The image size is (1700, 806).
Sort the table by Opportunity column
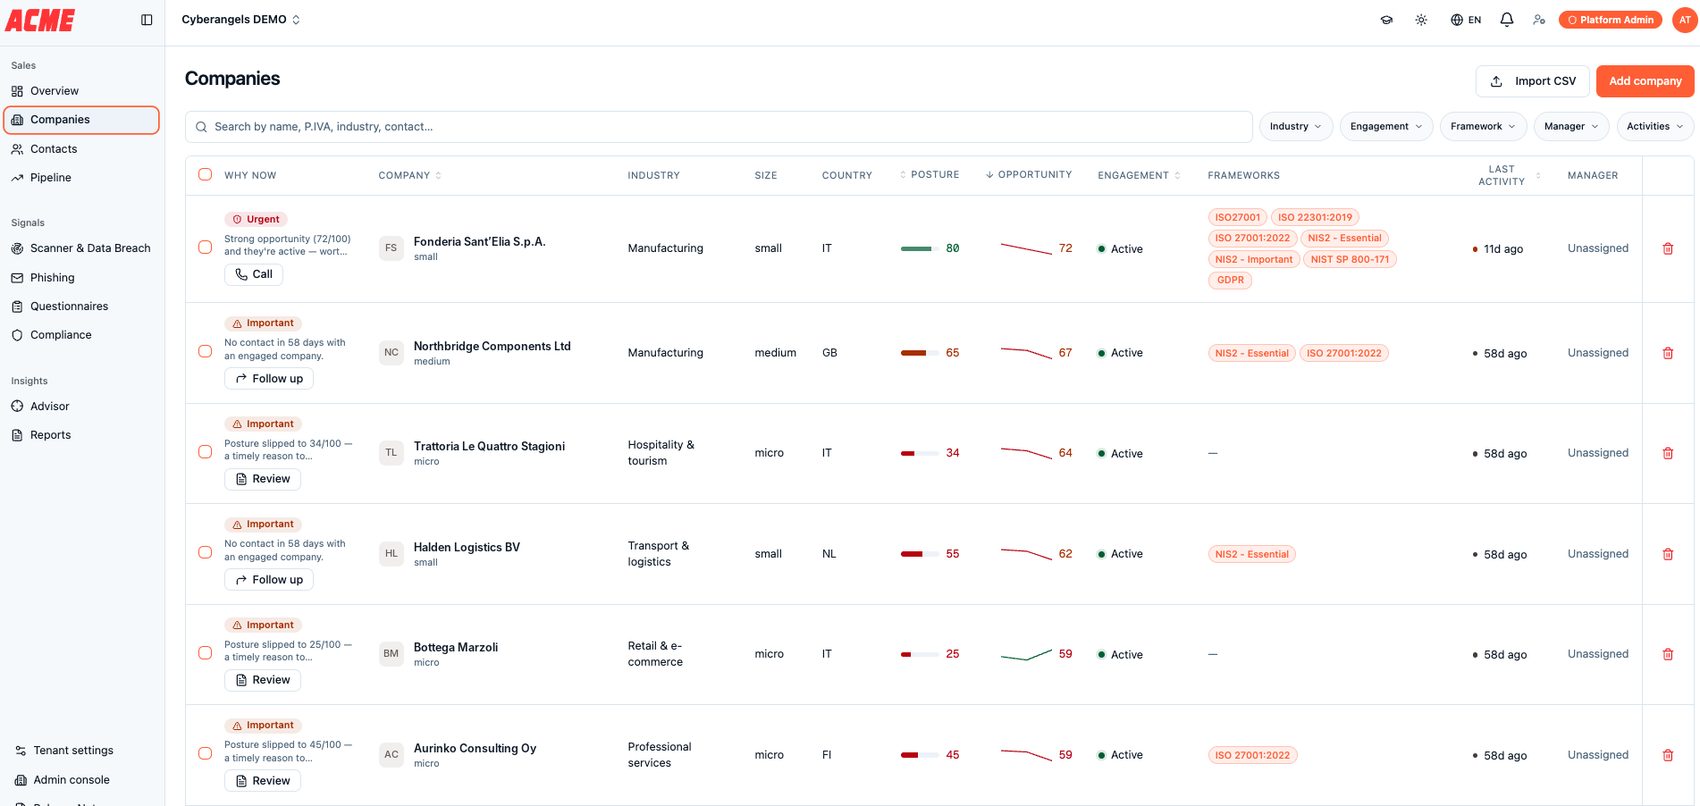1029,175
